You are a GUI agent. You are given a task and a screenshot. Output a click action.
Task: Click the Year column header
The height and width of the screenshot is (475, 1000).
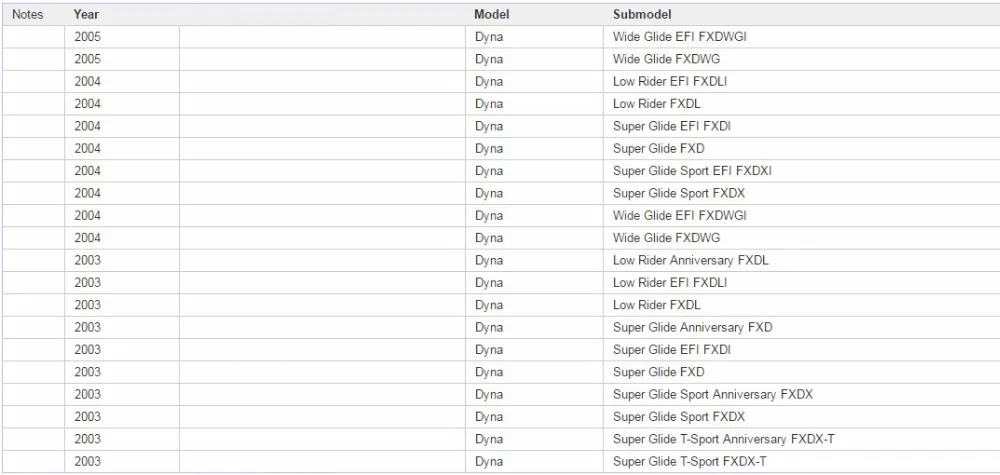tap(86, 14)
